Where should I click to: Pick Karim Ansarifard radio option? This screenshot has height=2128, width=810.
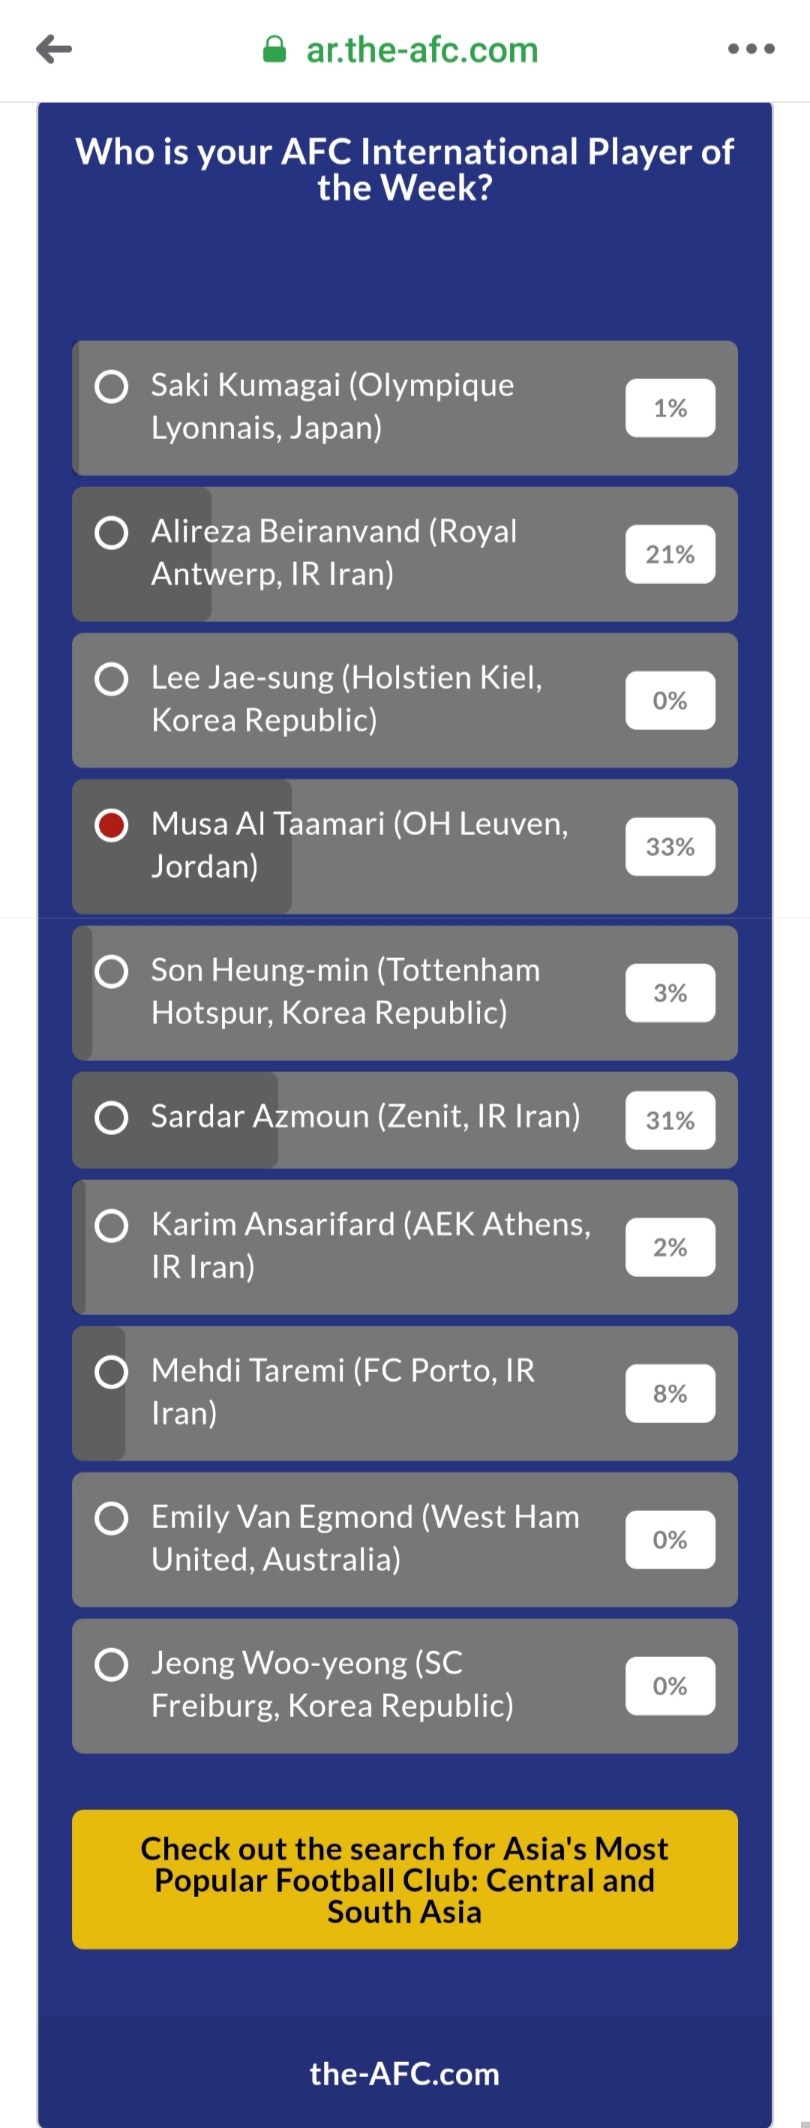coord(111,1225)
